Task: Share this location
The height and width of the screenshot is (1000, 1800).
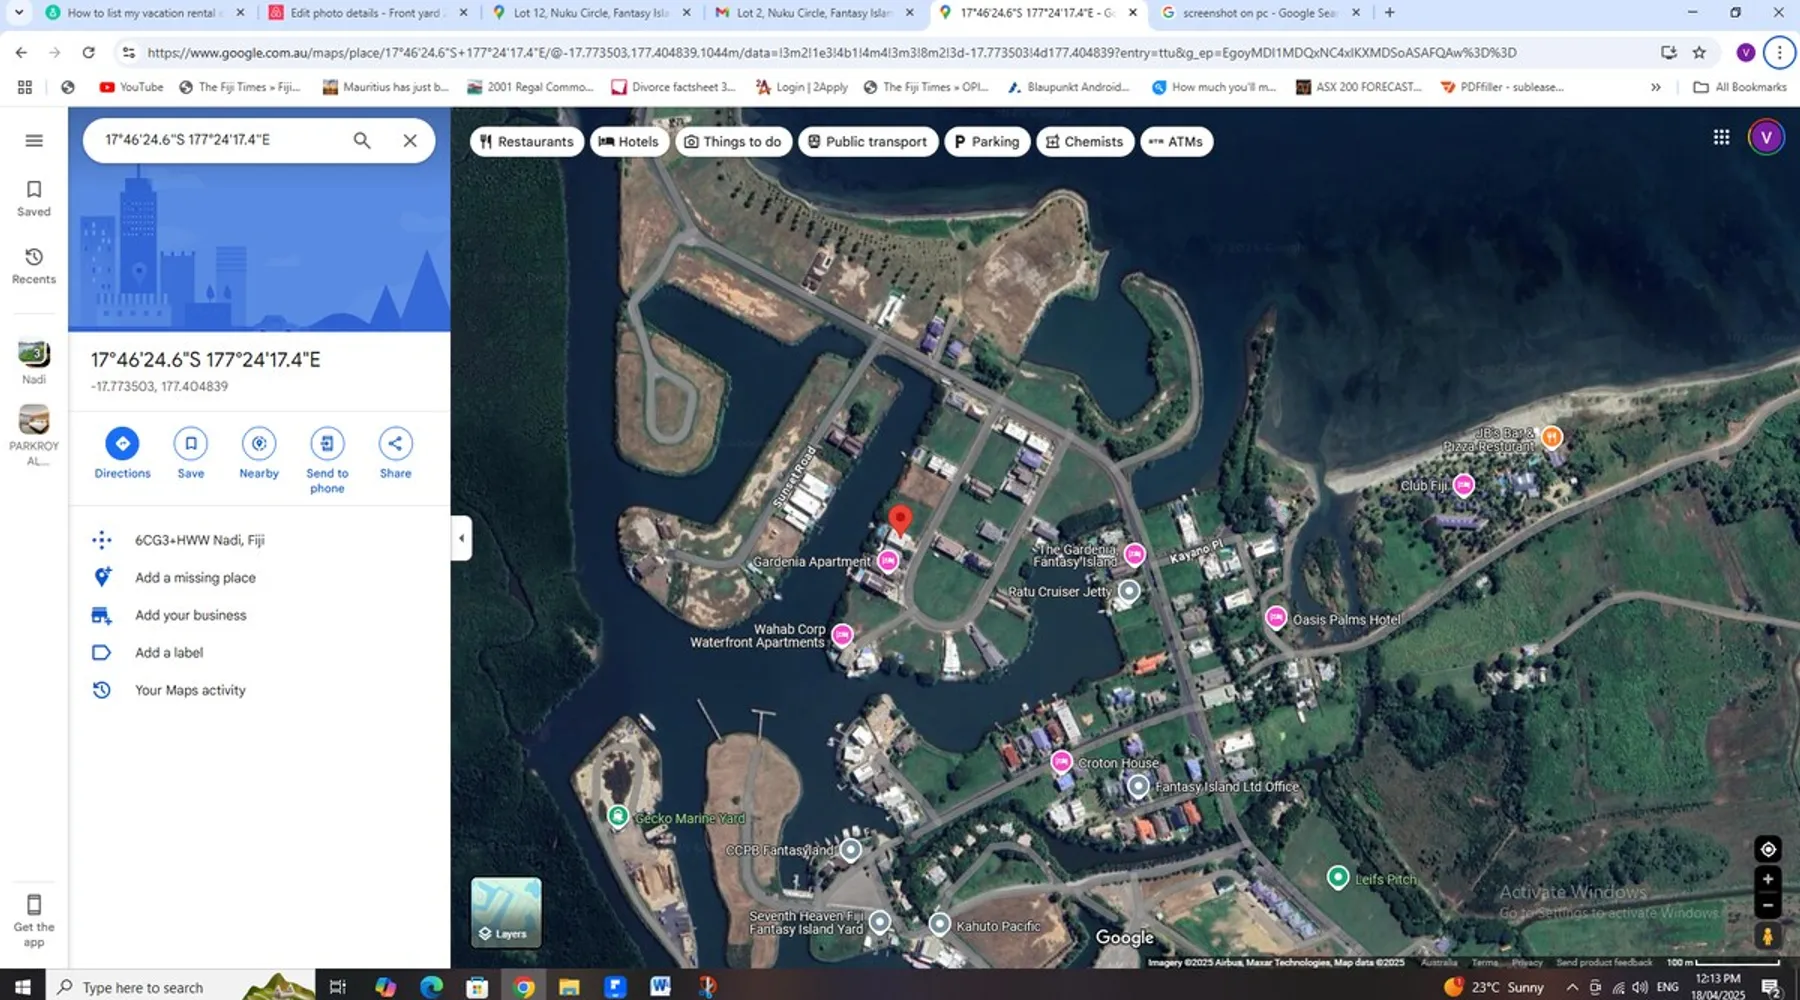Action: pos(395,444)
